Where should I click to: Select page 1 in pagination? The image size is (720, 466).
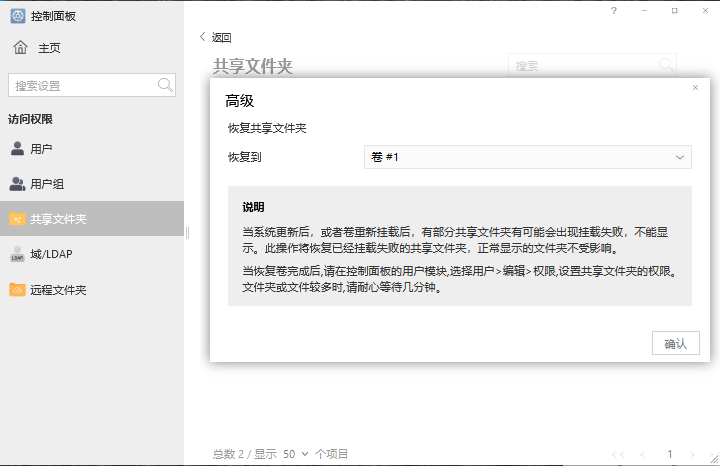point(670,454)
